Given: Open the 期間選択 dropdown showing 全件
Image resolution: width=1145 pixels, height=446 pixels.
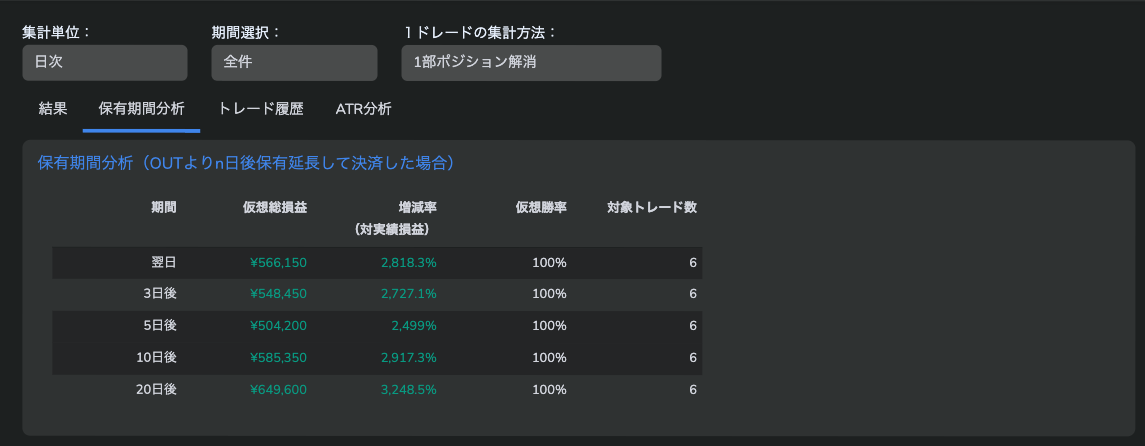Looking at the screenshot, I should point(294,63).
